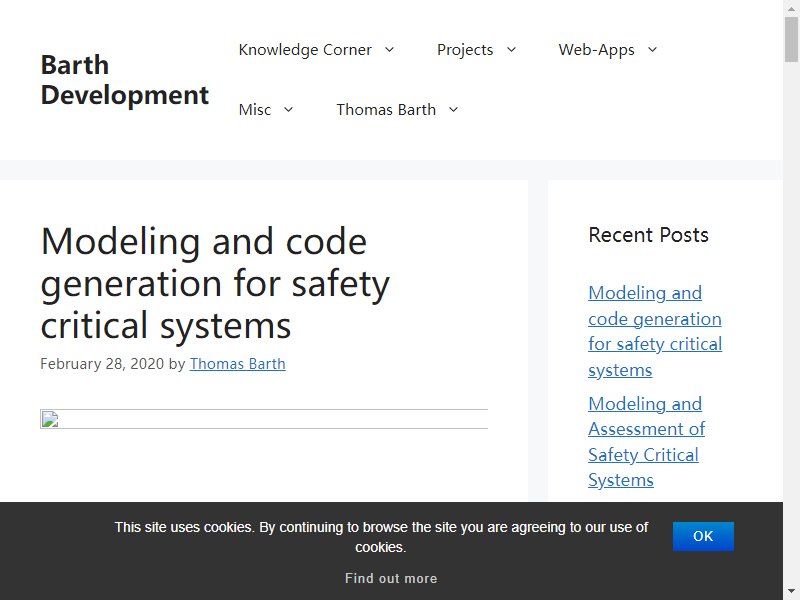Click the broken image icon in the article
The height and width of the screenshot is (600, 800).
point(50,419)
